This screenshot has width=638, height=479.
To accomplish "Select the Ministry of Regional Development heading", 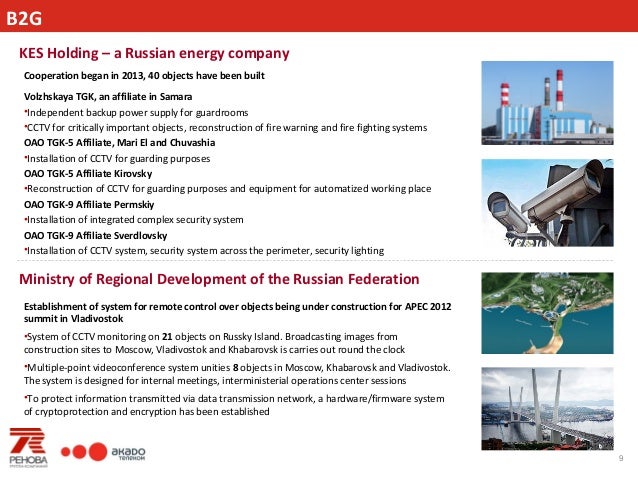I will [x=219, y=279].
